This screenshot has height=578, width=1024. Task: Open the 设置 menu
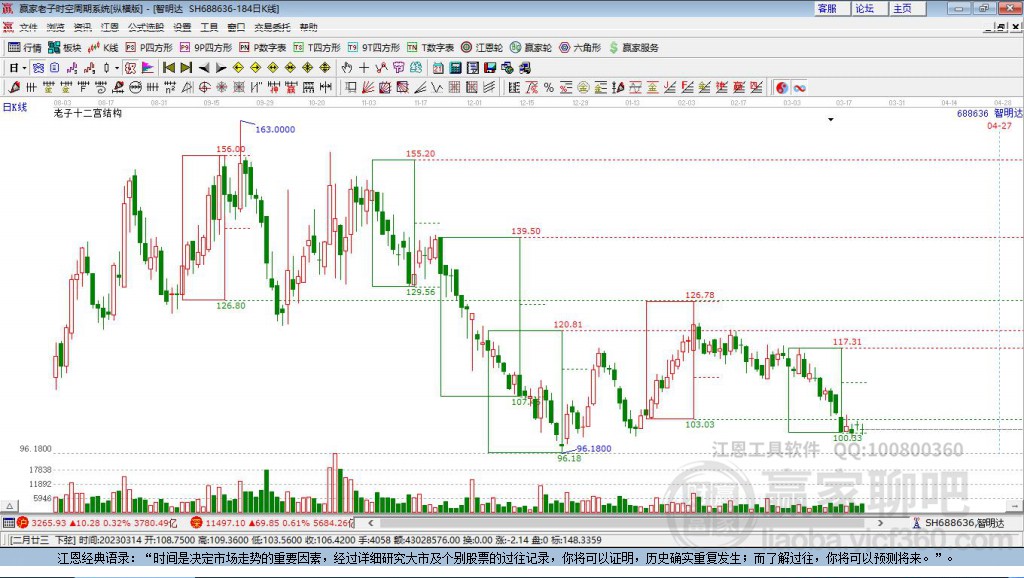pyautogui.click(x=182, y=27)
